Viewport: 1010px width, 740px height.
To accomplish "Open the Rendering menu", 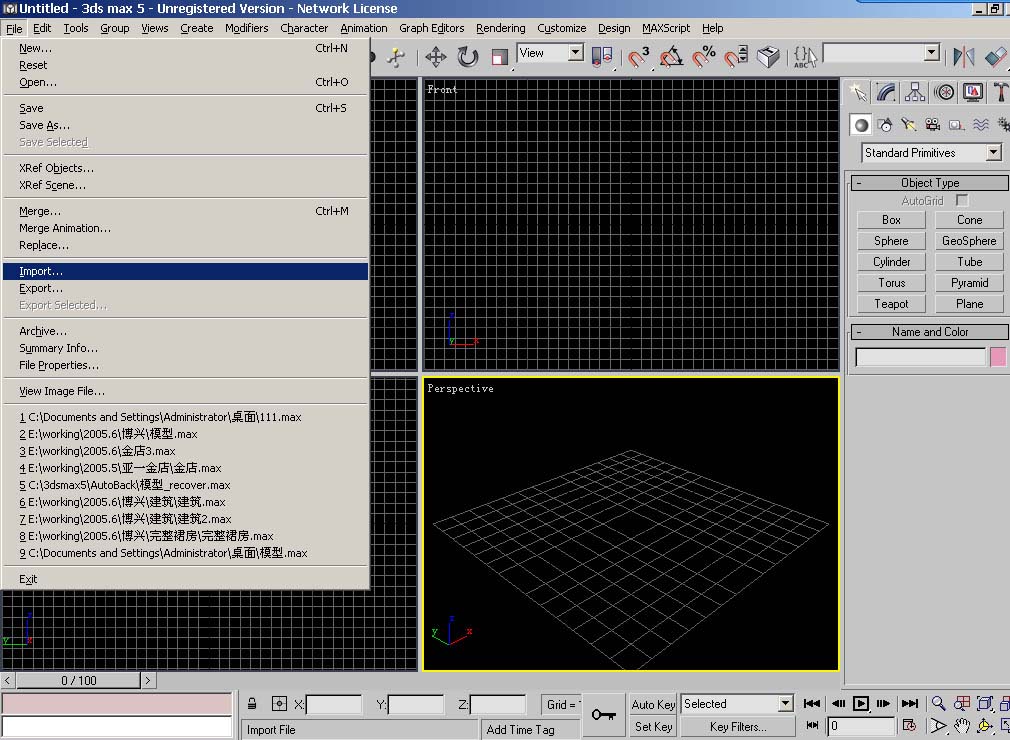I will pos(500,28).
